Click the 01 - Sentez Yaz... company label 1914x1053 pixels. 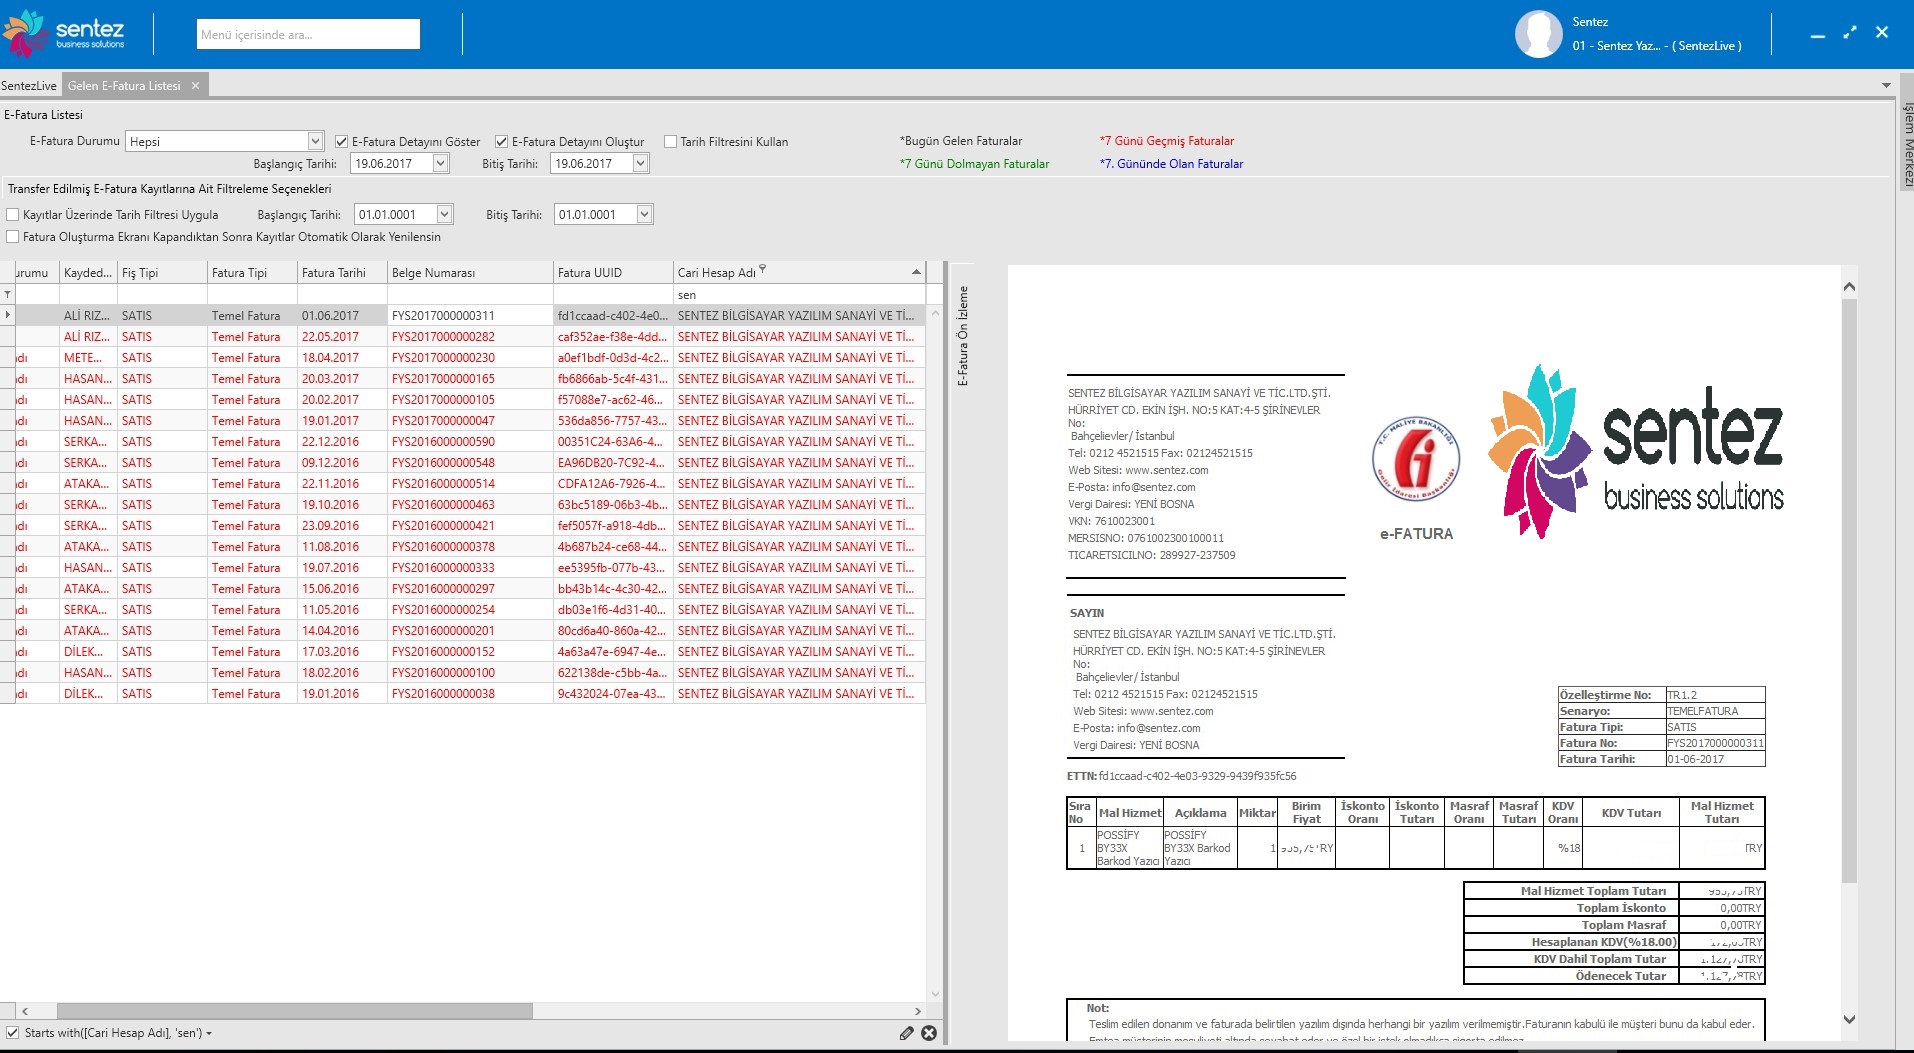1657,46
